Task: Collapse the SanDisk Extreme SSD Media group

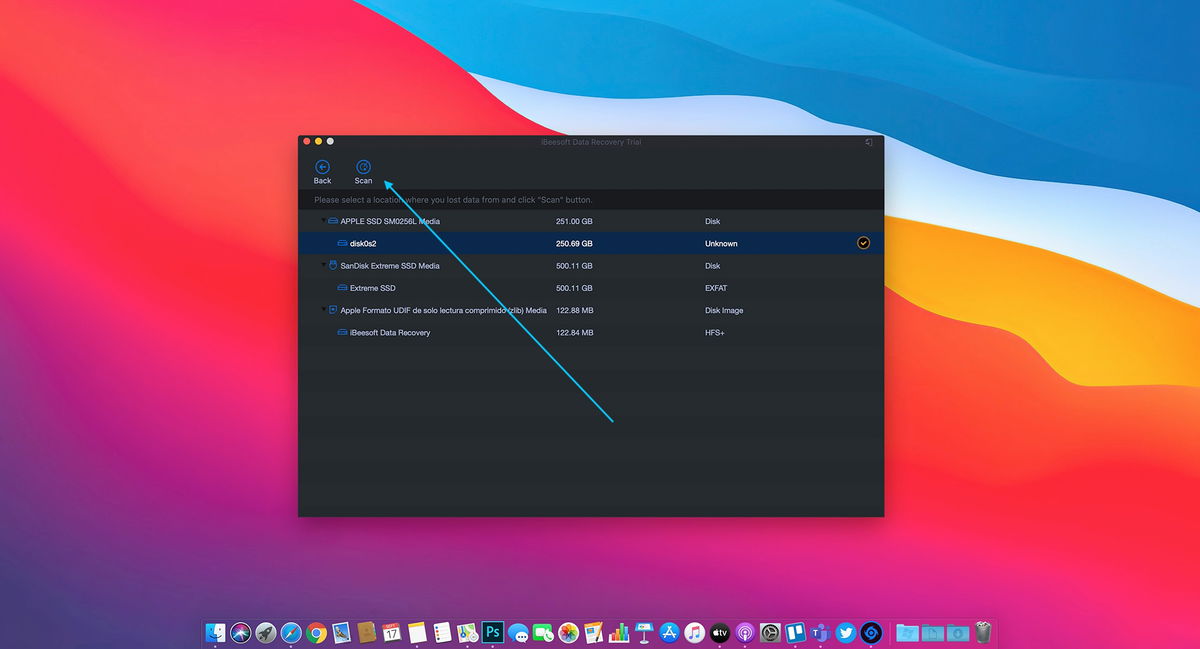Action: [x=322, y=266]
